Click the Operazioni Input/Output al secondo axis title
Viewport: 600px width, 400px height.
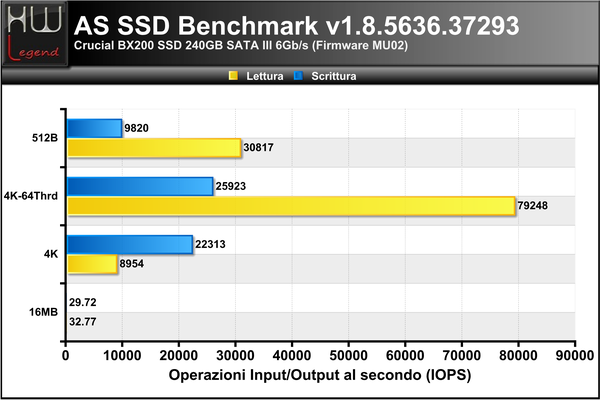(320, 375)
